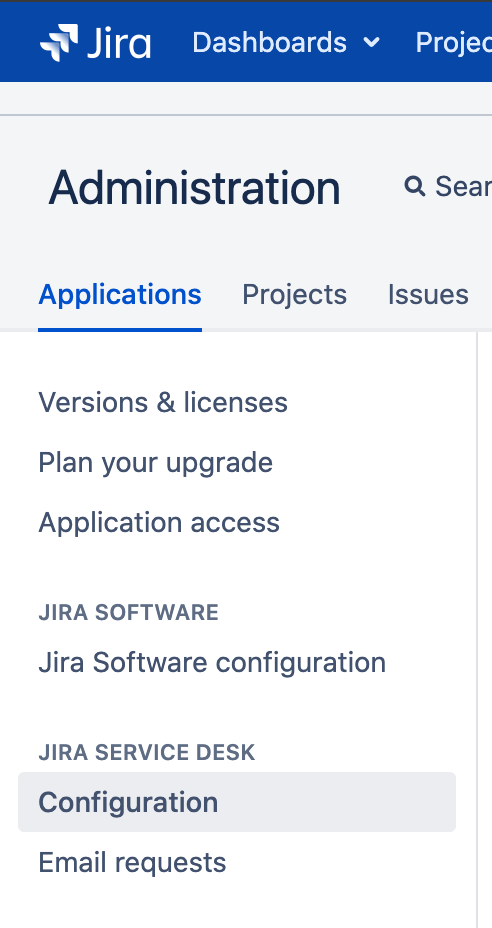Click the Jira wordmark text in header
This screenshot has width=492, height=928.
(x=119, y=43)
